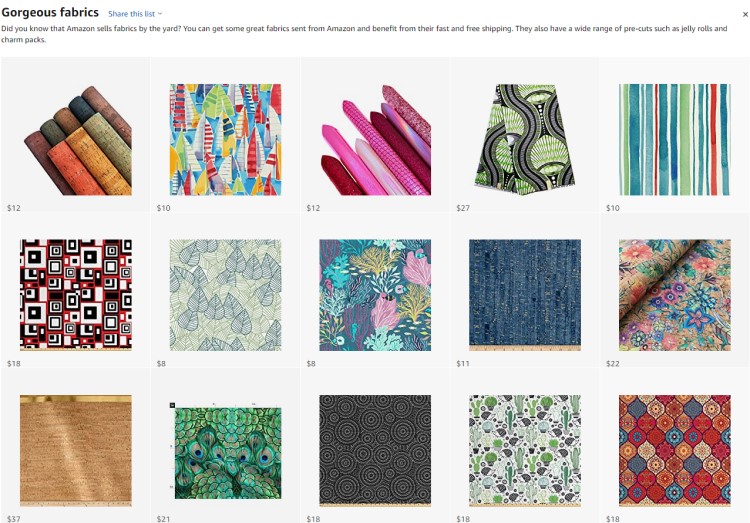
Task: Close the Gorgeous fabrics list panel
Action: tap(745, 14)
